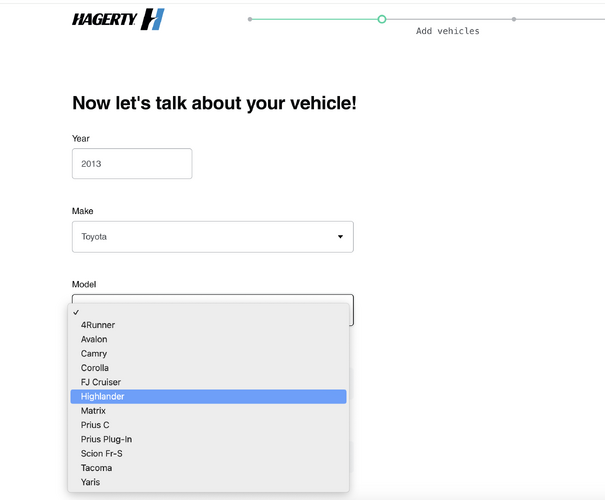Screen dimensions: 605x500
Task: Click the first progress step dot
Action: point(250,19)
